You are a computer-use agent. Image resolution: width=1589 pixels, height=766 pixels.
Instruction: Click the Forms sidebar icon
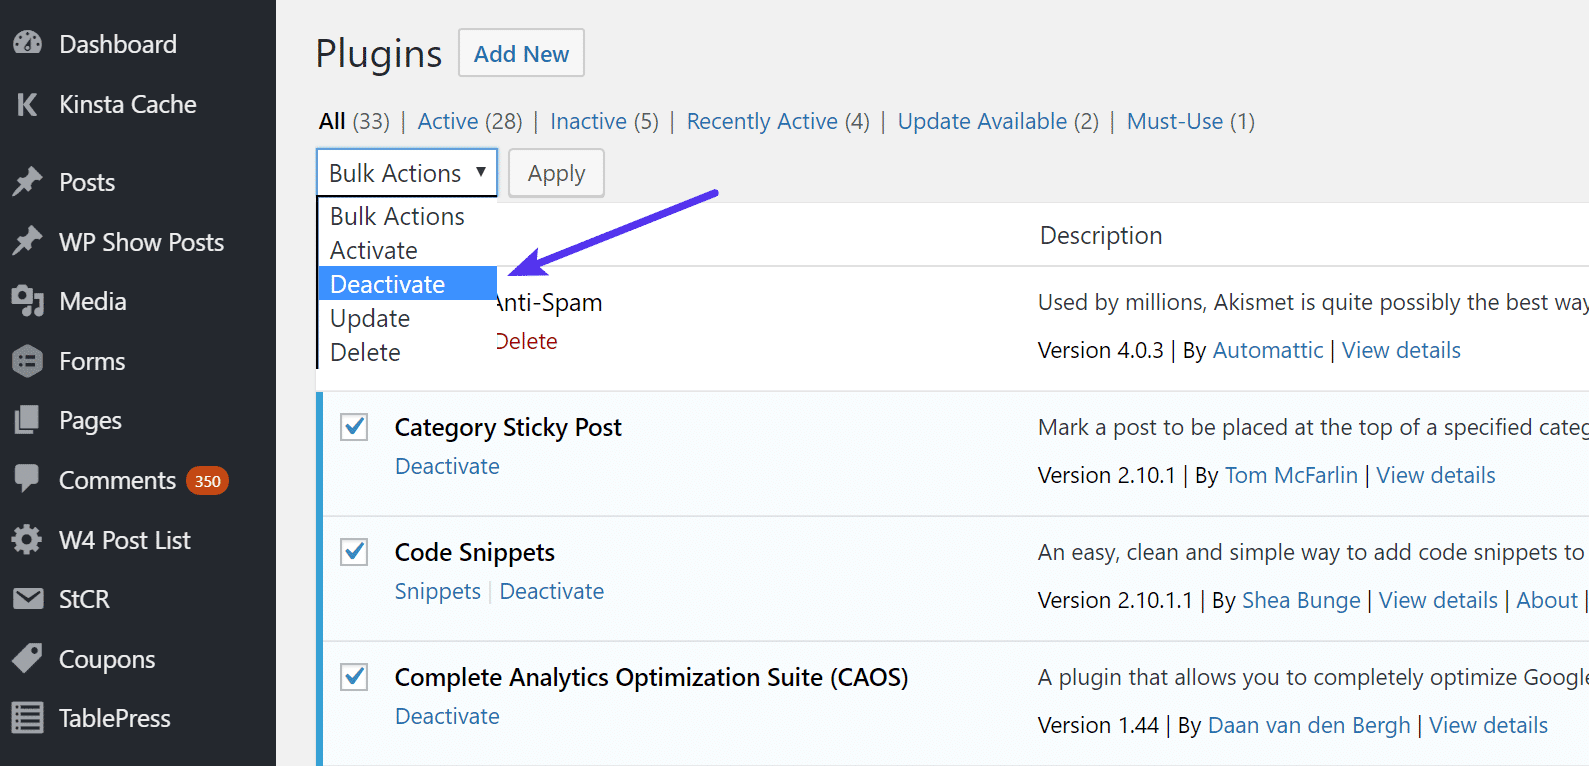27,361
